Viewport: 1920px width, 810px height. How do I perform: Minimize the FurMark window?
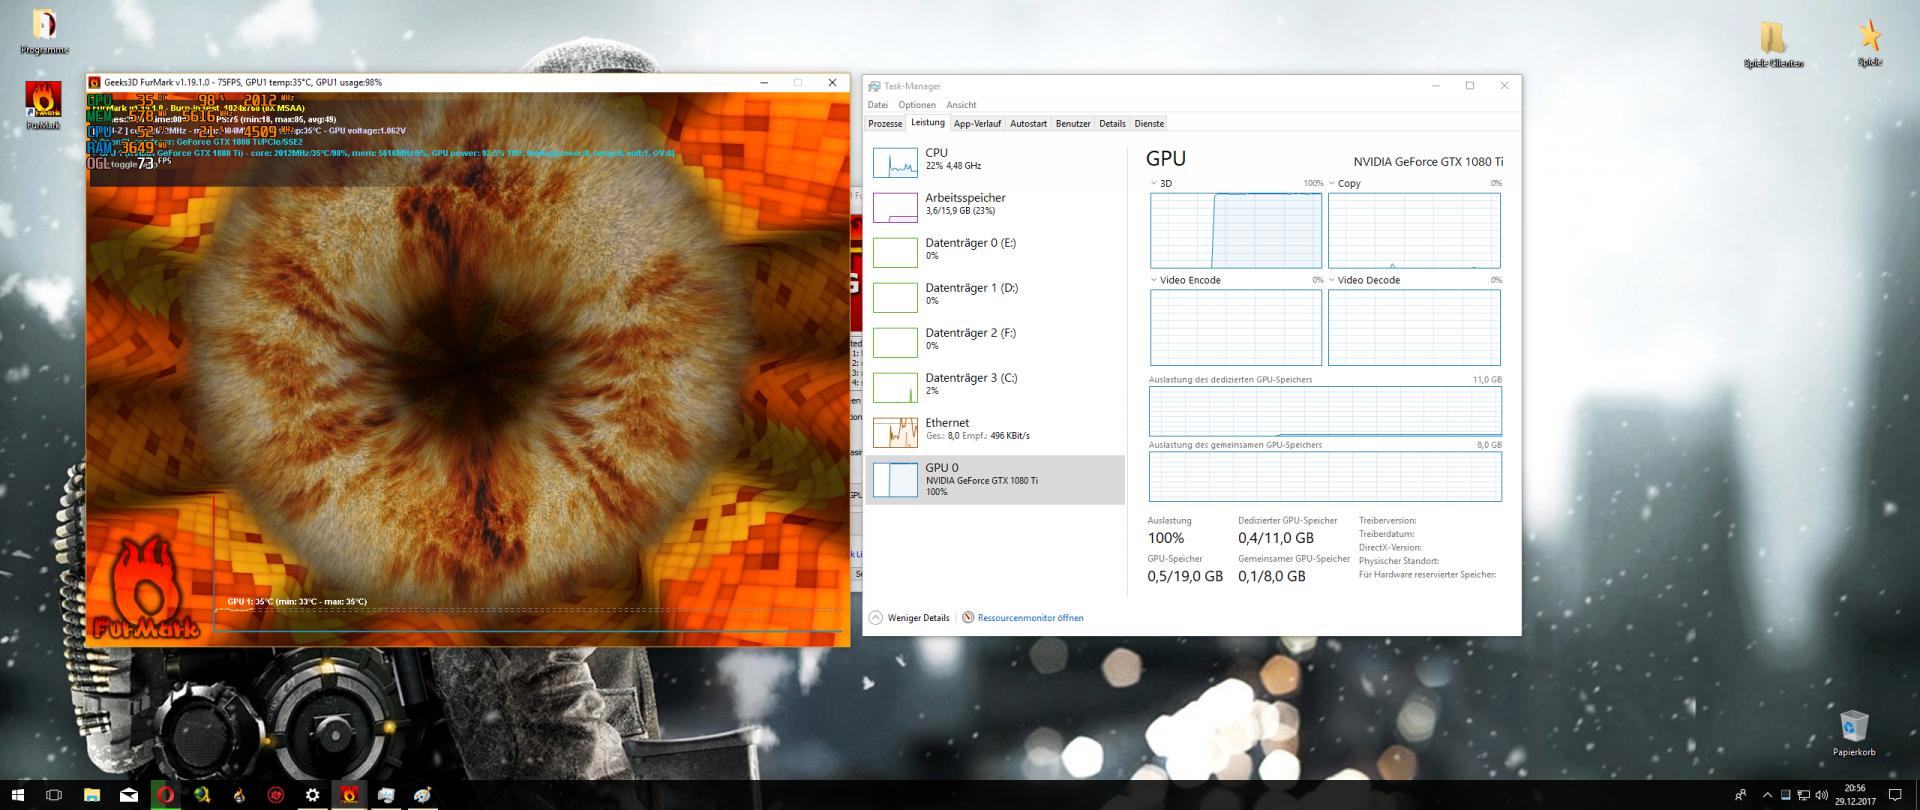tap(764, 83)
